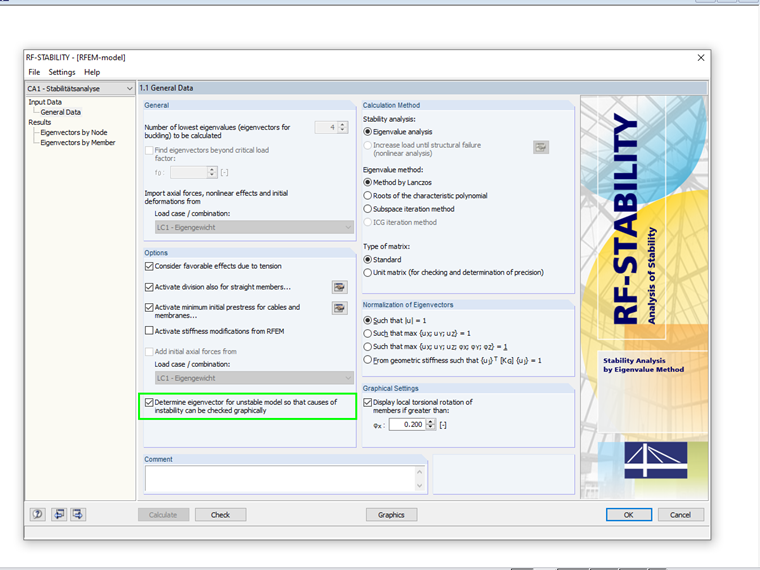This screenshot has height=570, width=760.
Task: Open the Help menu
Action: tap(92, 72)
